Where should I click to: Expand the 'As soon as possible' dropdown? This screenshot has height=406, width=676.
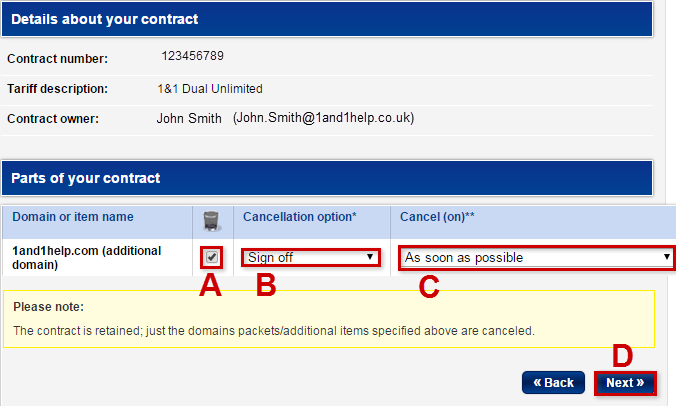pos(536,257)
